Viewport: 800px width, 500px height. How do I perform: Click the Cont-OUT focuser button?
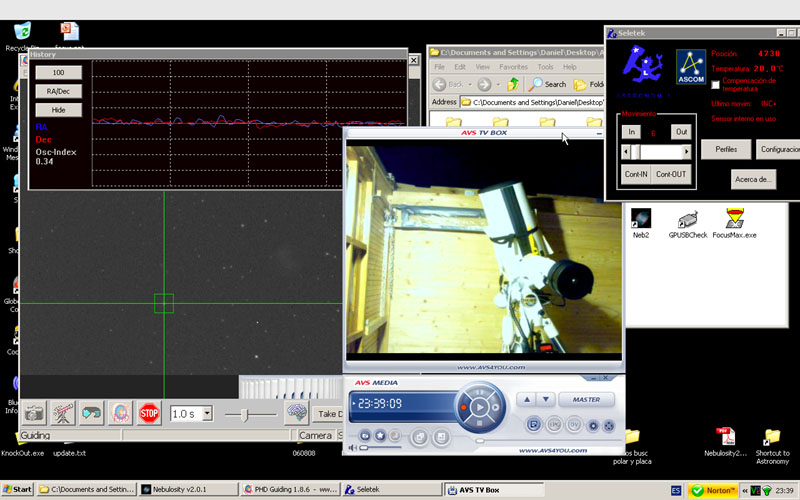671,174
